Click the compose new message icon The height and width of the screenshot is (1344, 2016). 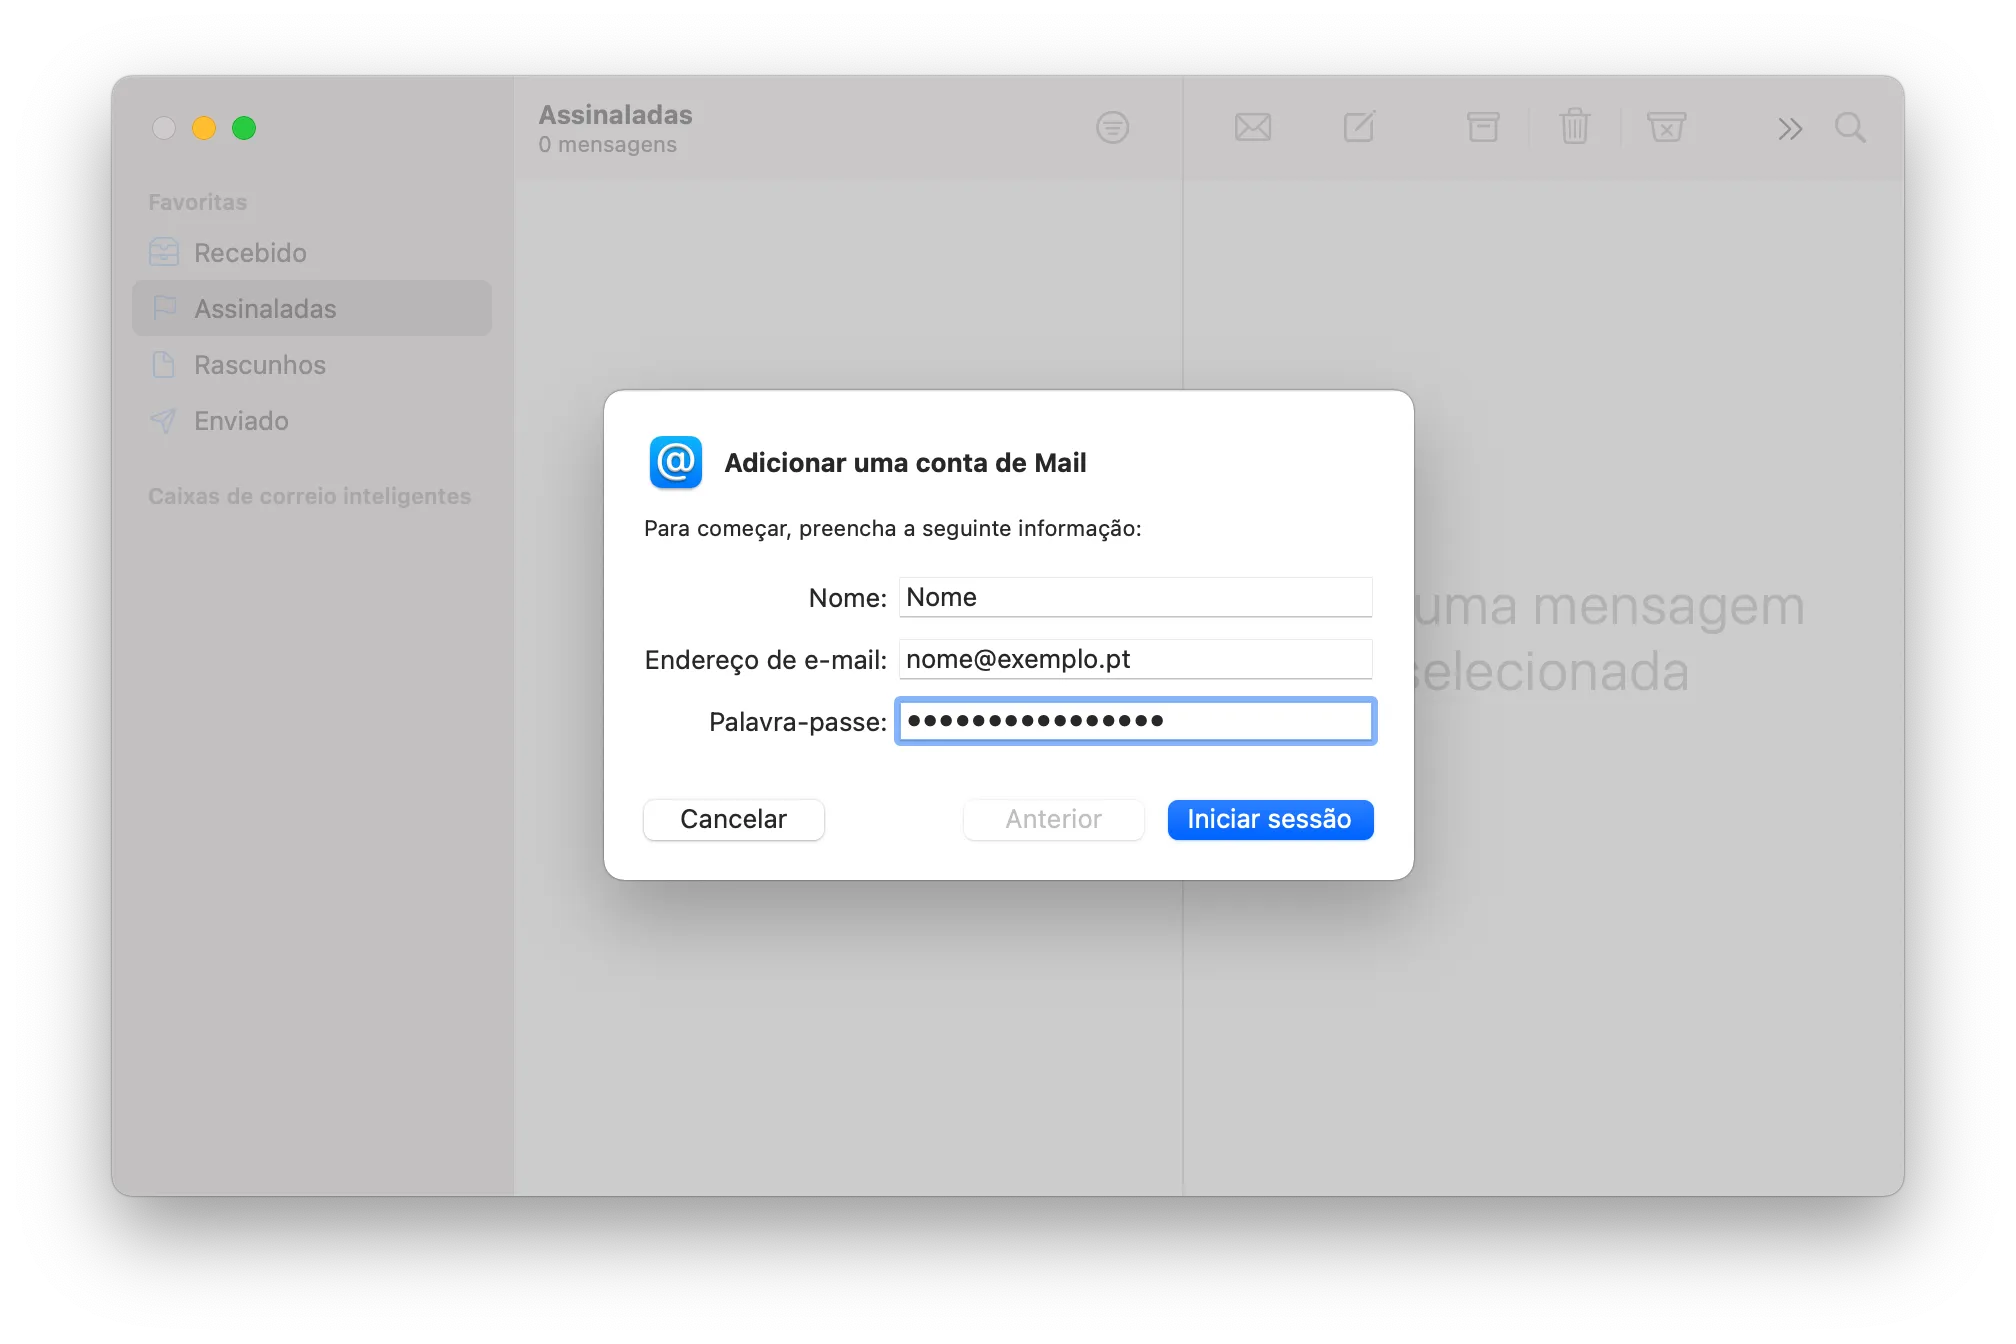click(1359, 127)
